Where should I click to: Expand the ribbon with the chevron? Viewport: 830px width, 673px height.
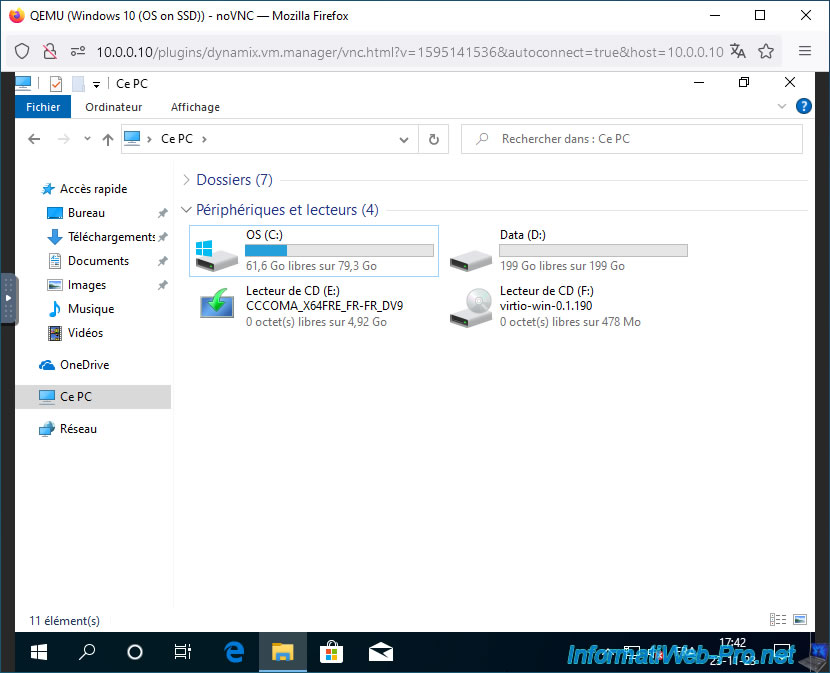pyautogui.click(x=782, y=106)
